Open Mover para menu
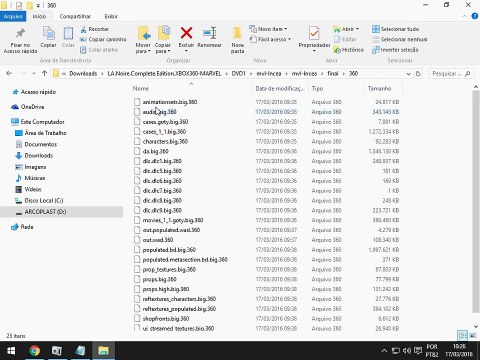The image size is (480, 360). 143,39
